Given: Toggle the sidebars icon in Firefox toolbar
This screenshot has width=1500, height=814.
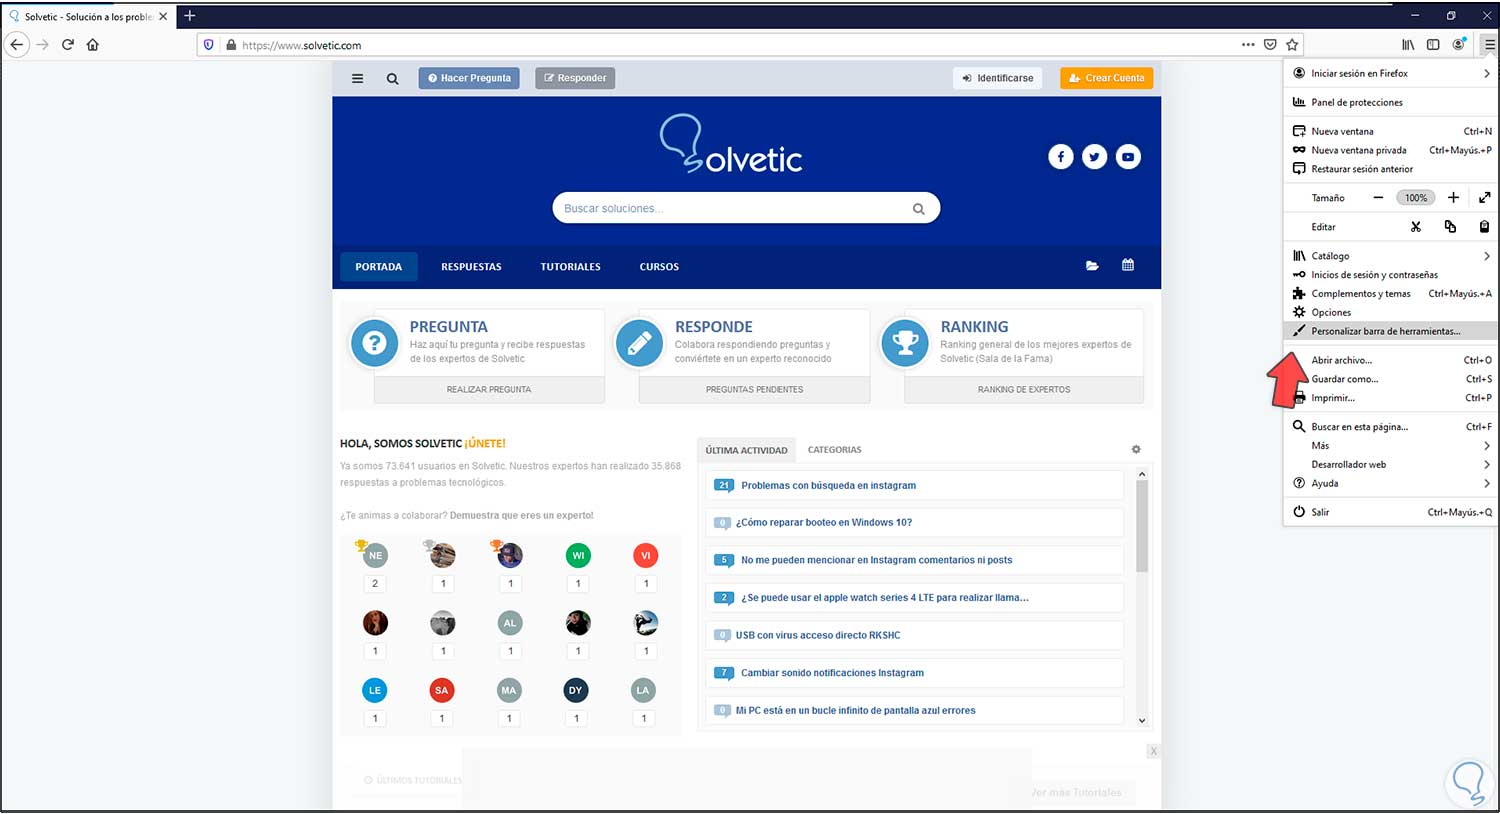Looking at the screenshot, I should (x=1433, y=45).
